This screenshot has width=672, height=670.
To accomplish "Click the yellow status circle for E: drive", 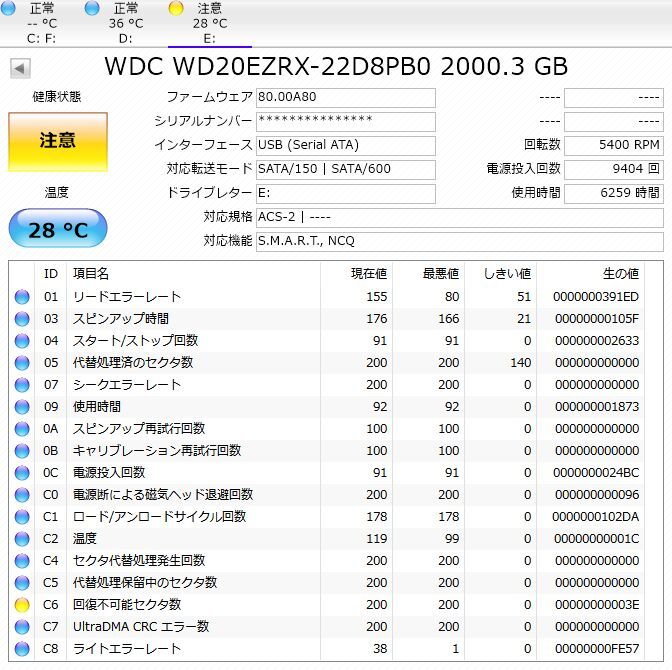I will click(x=176, y=8).
